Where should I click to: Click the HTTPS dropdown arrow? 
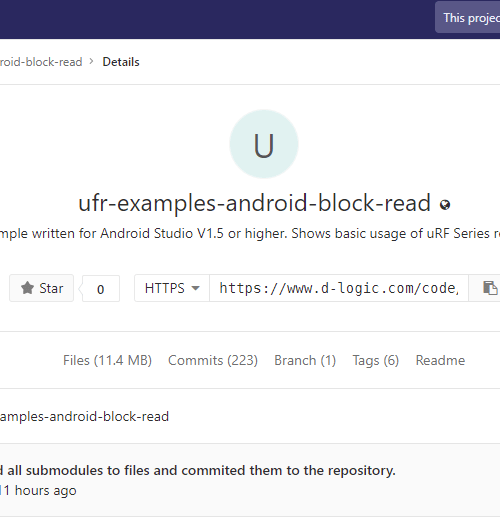196,288
